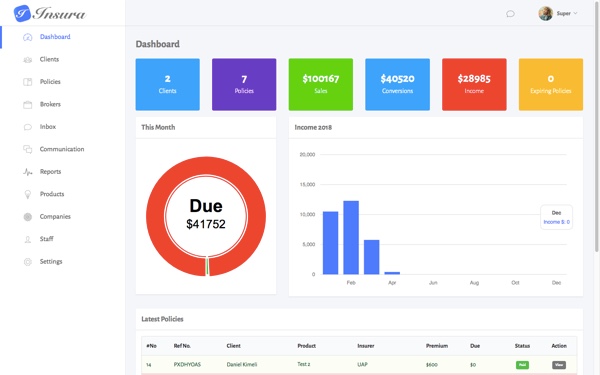This screenshot has width=600, height=375.
Task: Expand the Super user dropdown arrow
Action: [x=575, y=13]
